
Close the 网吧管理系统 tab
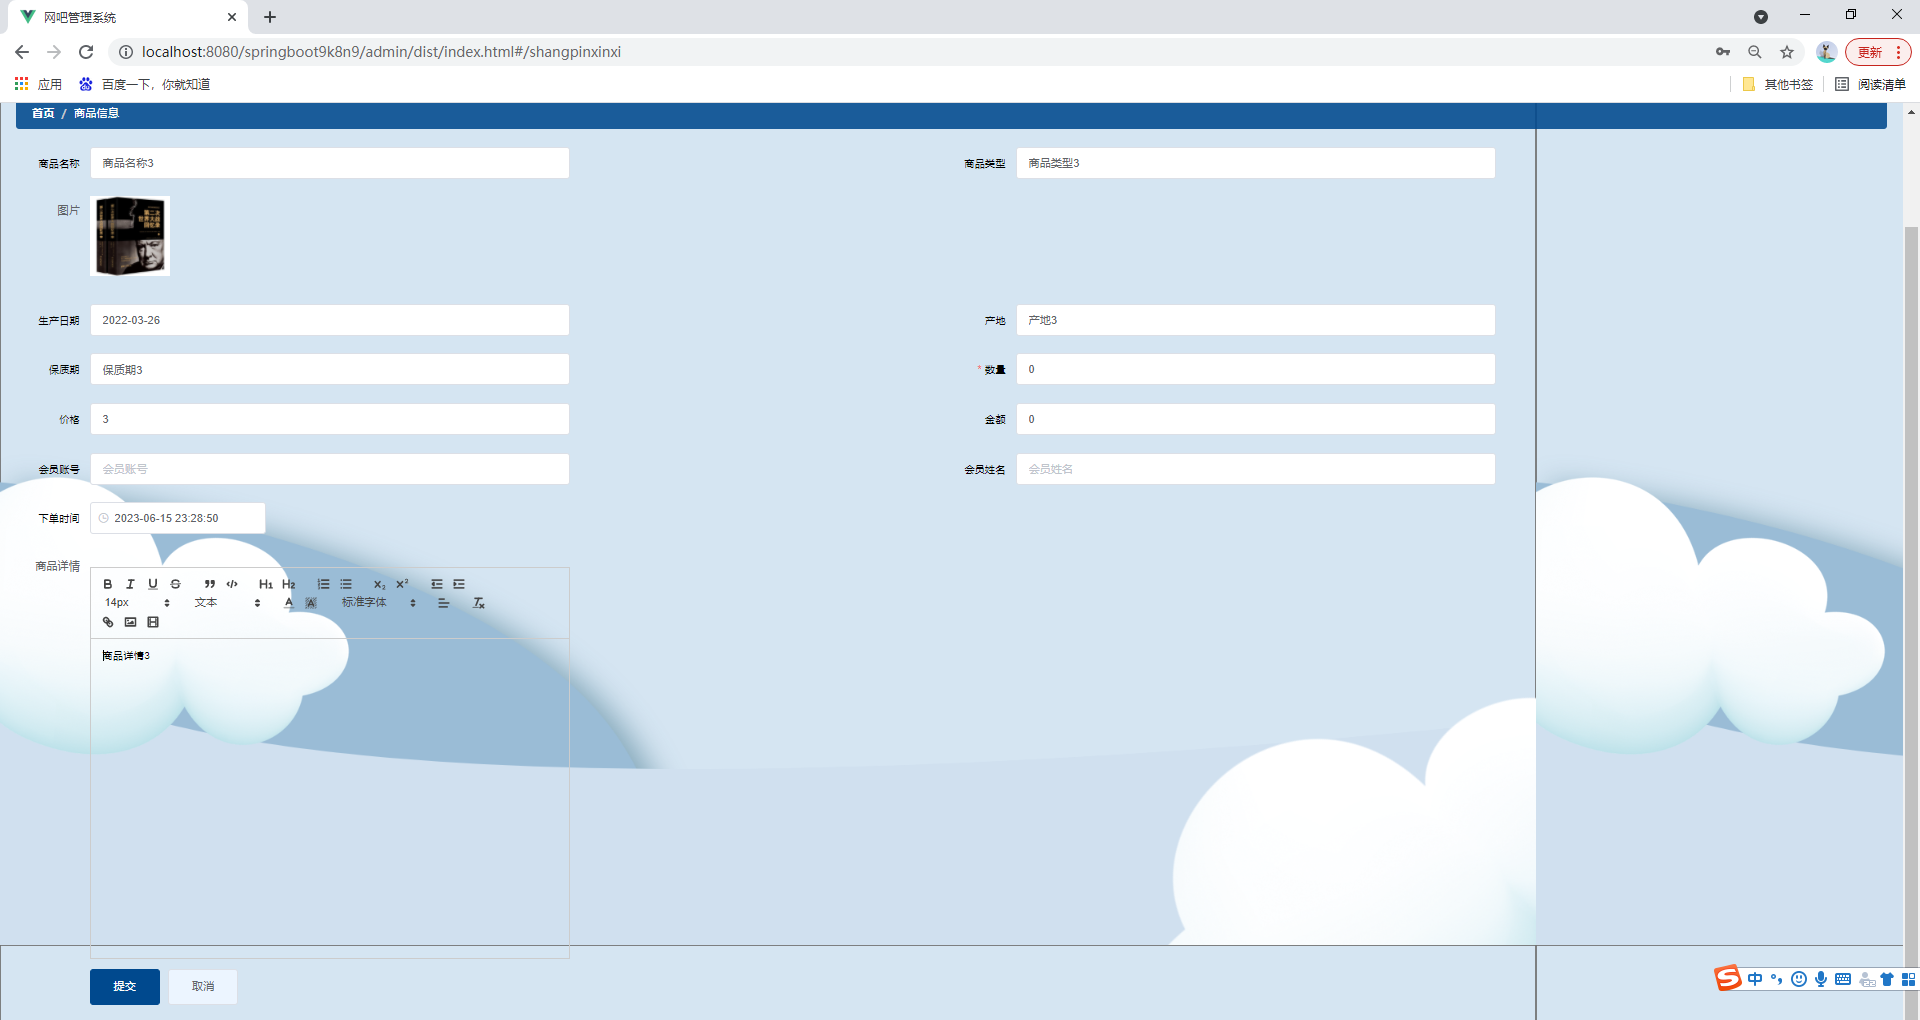click(232, 17)
